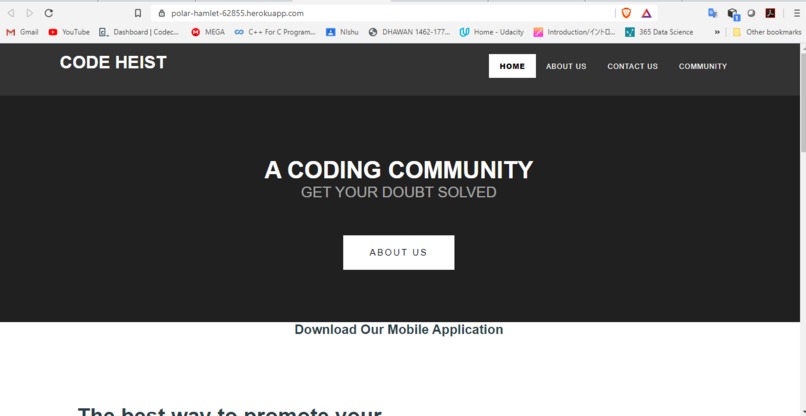
Task: Click the GET YOUR DOUBT SOLVED subtitle
Action: [398, 192]
